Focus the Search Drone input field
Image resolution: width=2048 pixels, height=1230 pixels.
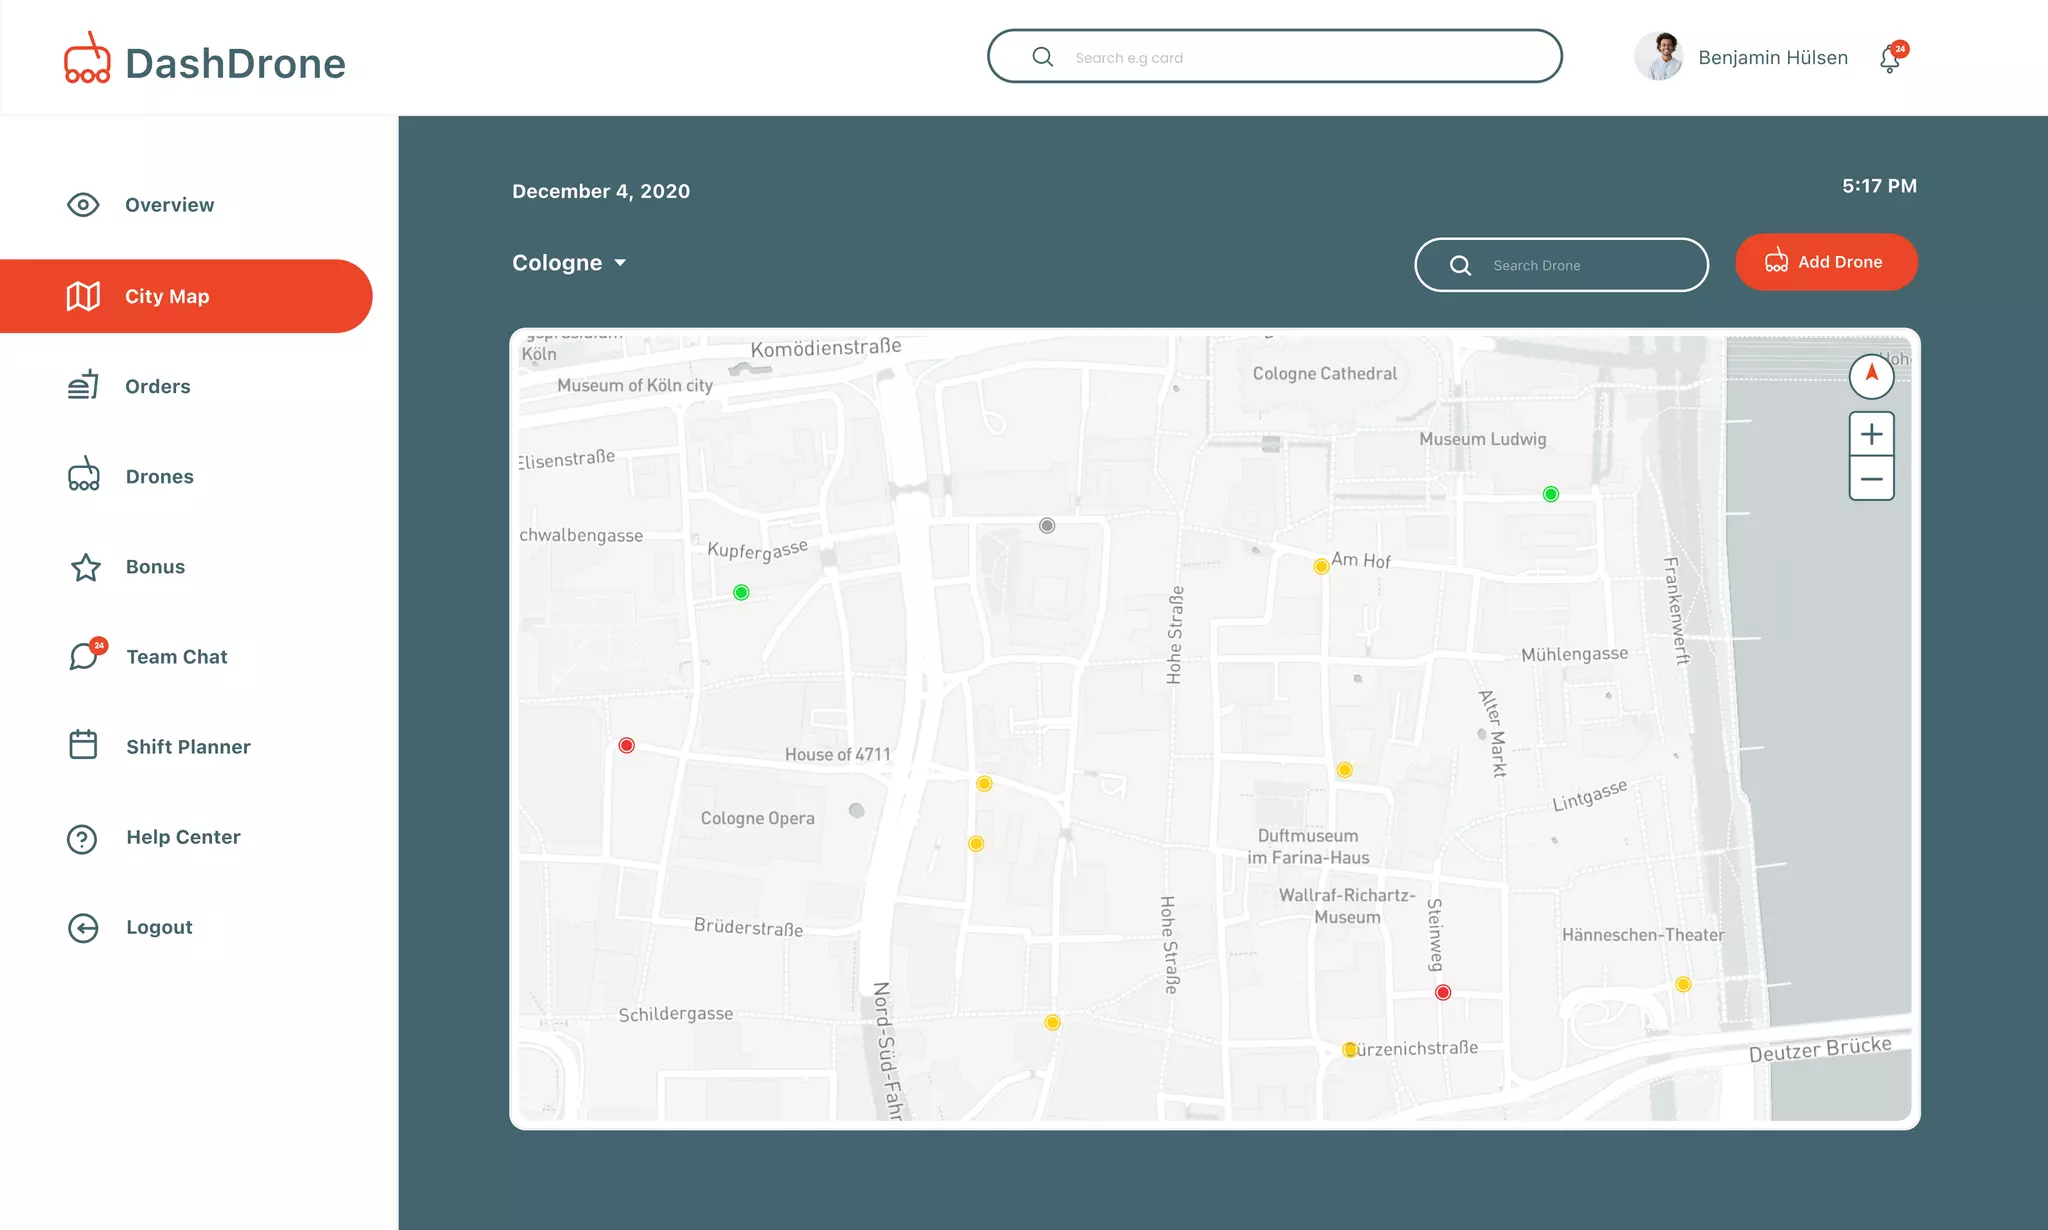pyautogui.click(x=1561, y=265)
